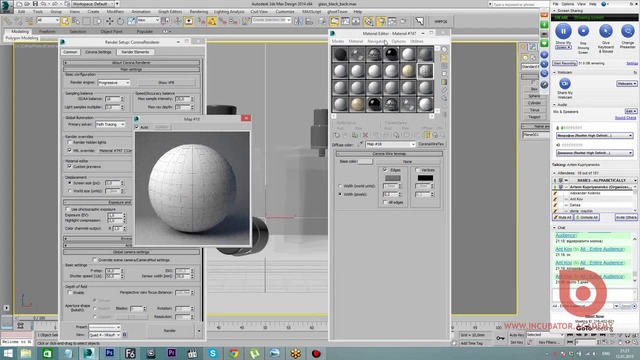Open Workspace Default dropdown
Image resolution: width=640 pixels, height=360 pixels.
(x=93, y=4)
